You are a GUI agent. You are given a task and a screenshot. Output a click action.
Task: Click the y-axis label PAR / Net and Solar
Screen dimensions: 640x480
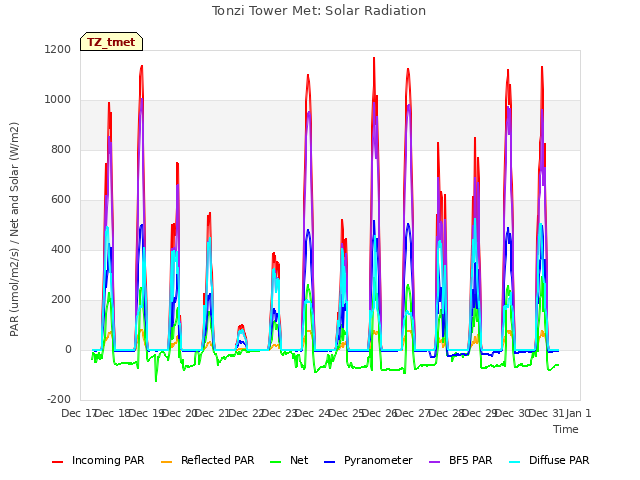click(14, 229)
